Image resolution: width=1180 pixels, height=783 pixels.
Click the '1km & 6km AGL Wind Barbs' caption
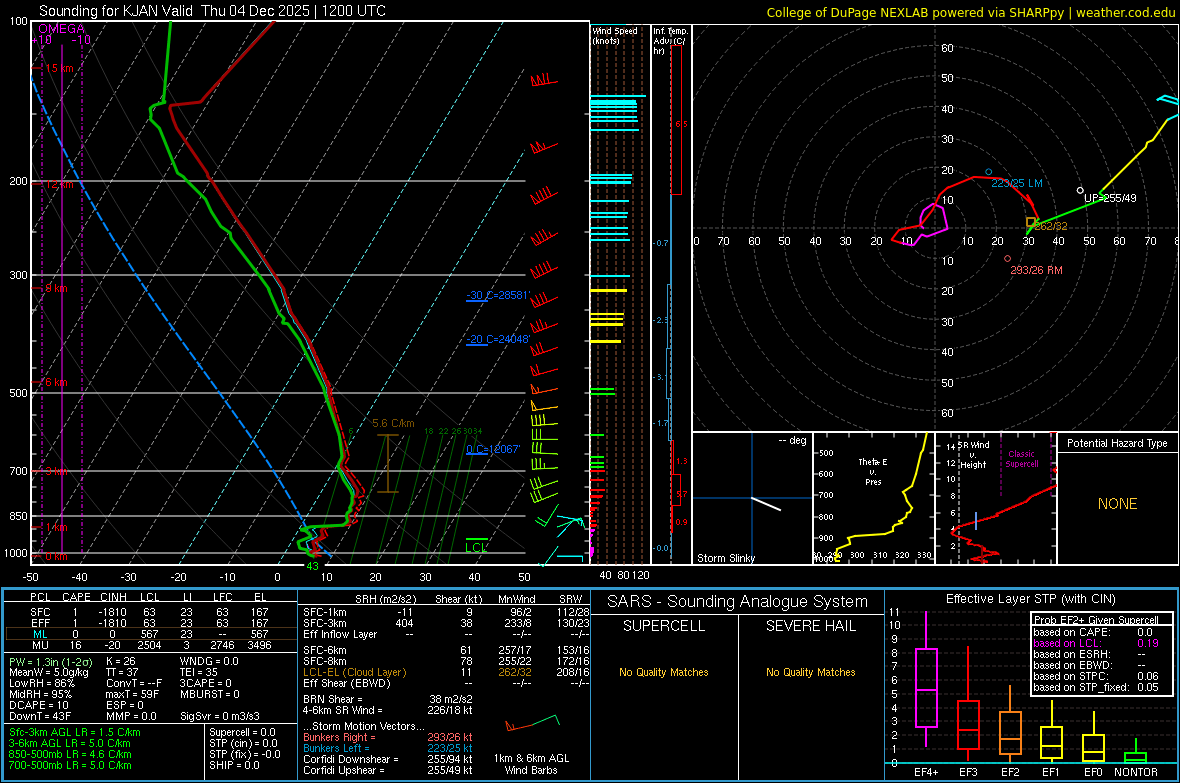coord(531,764)
